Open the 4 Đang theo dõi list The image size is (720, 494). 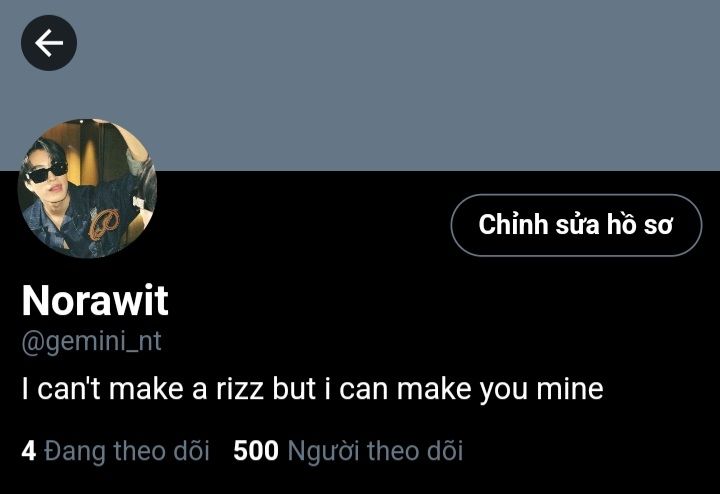pos(115,451)
